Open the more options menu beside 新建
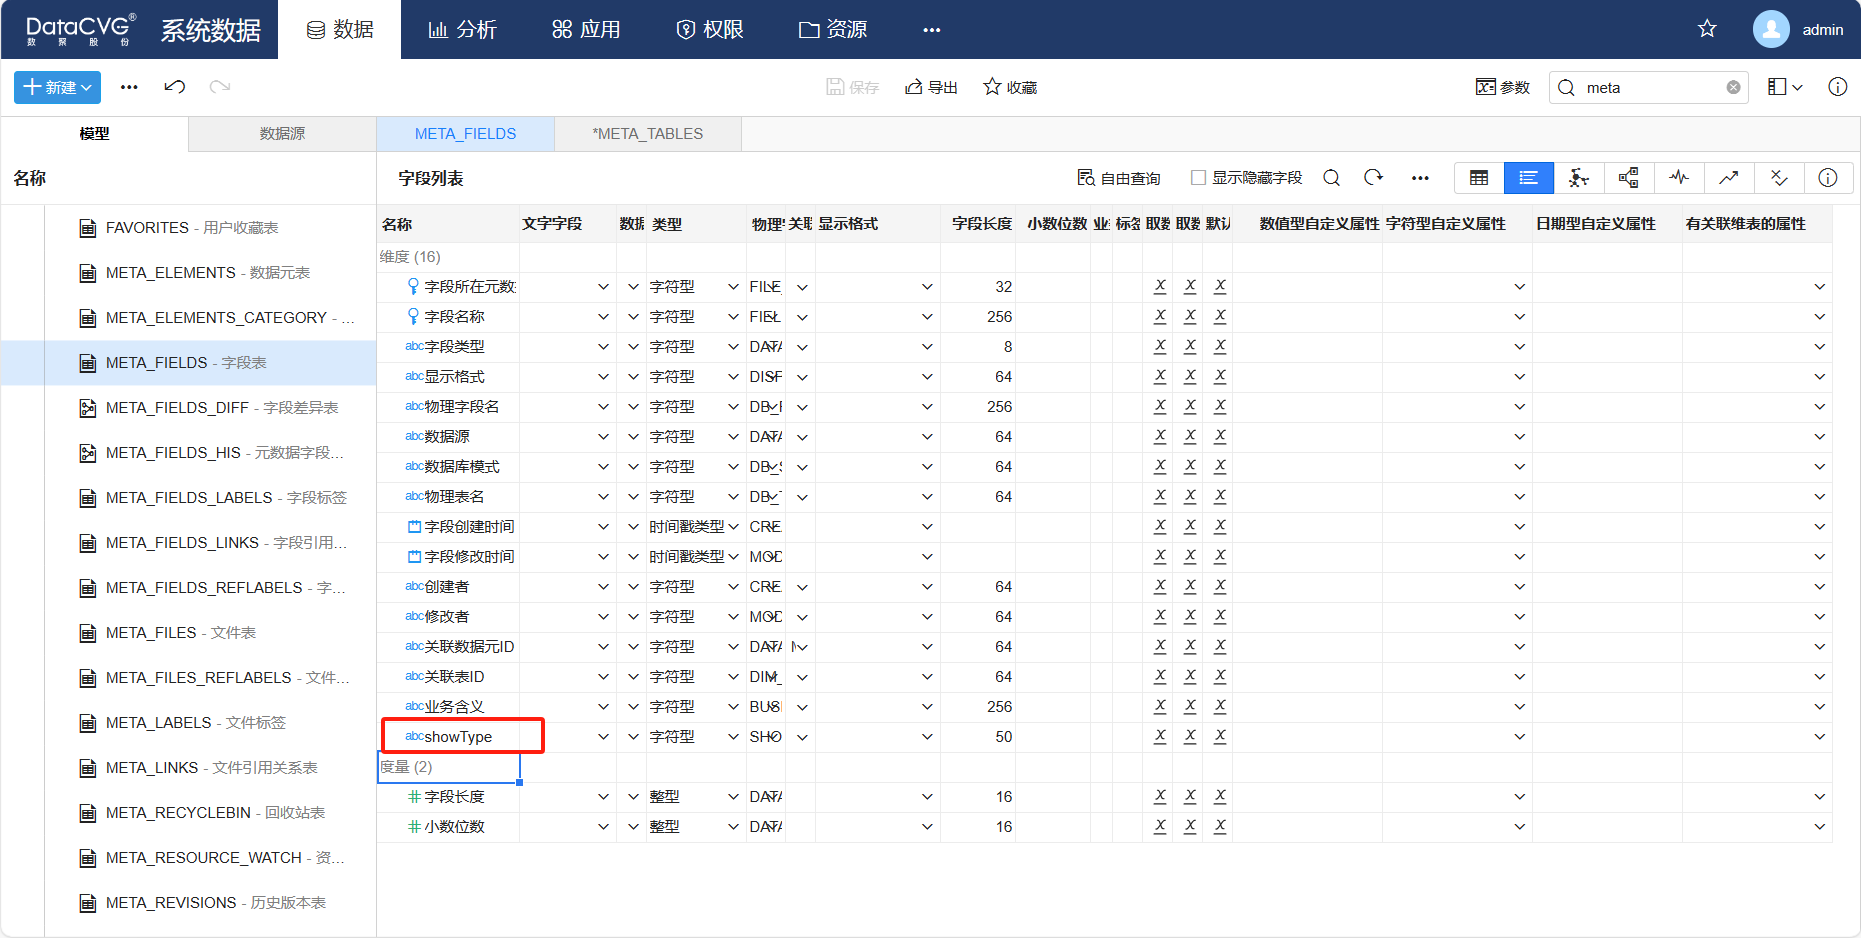Image resolution: width=1861 pixels, height=938 pixels. click(129, 87)
